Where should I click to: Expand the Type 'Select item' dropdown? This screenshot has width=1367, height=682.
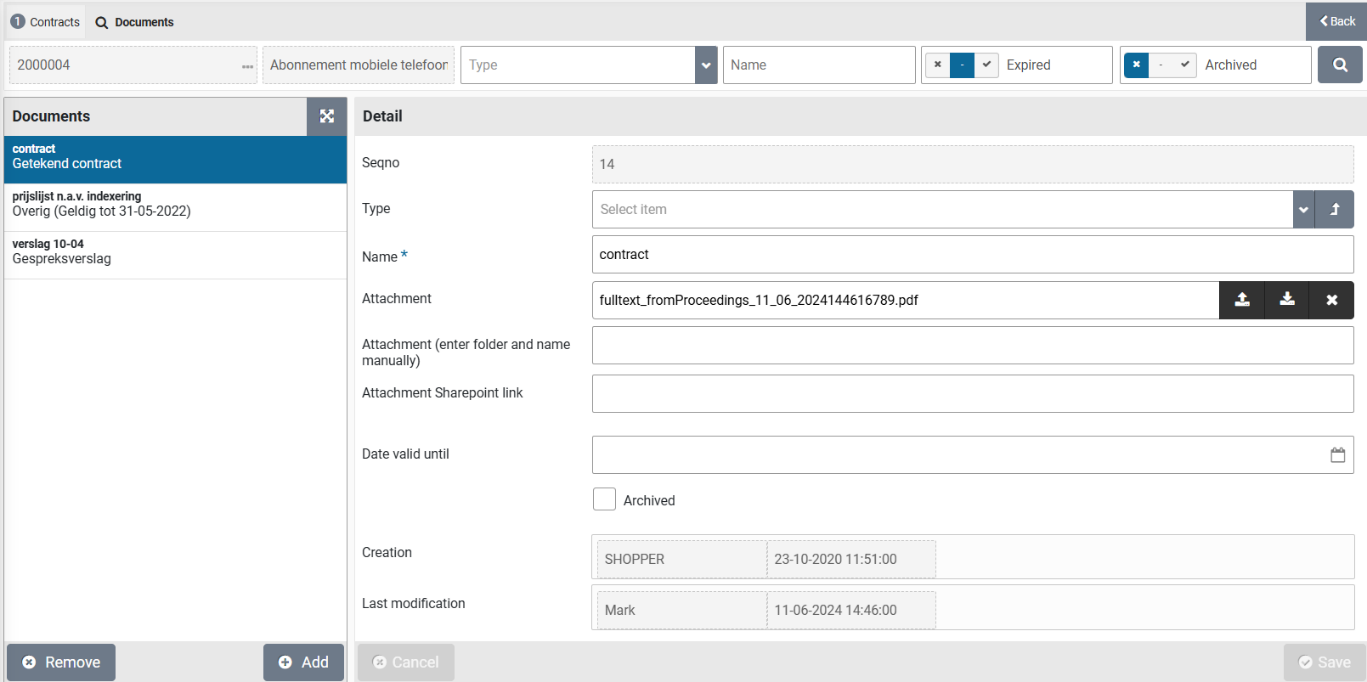pos(1302,210)
